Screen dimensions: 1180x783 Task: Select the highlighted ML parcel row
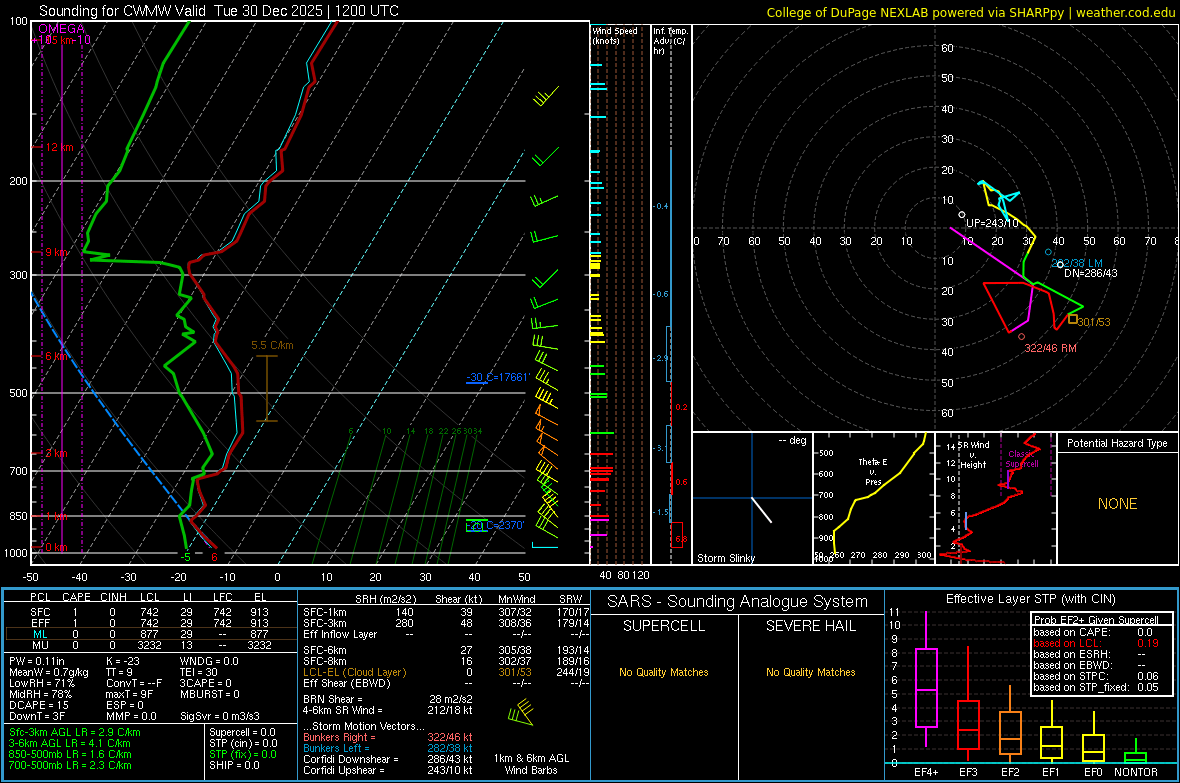click(x=150, y=634)
